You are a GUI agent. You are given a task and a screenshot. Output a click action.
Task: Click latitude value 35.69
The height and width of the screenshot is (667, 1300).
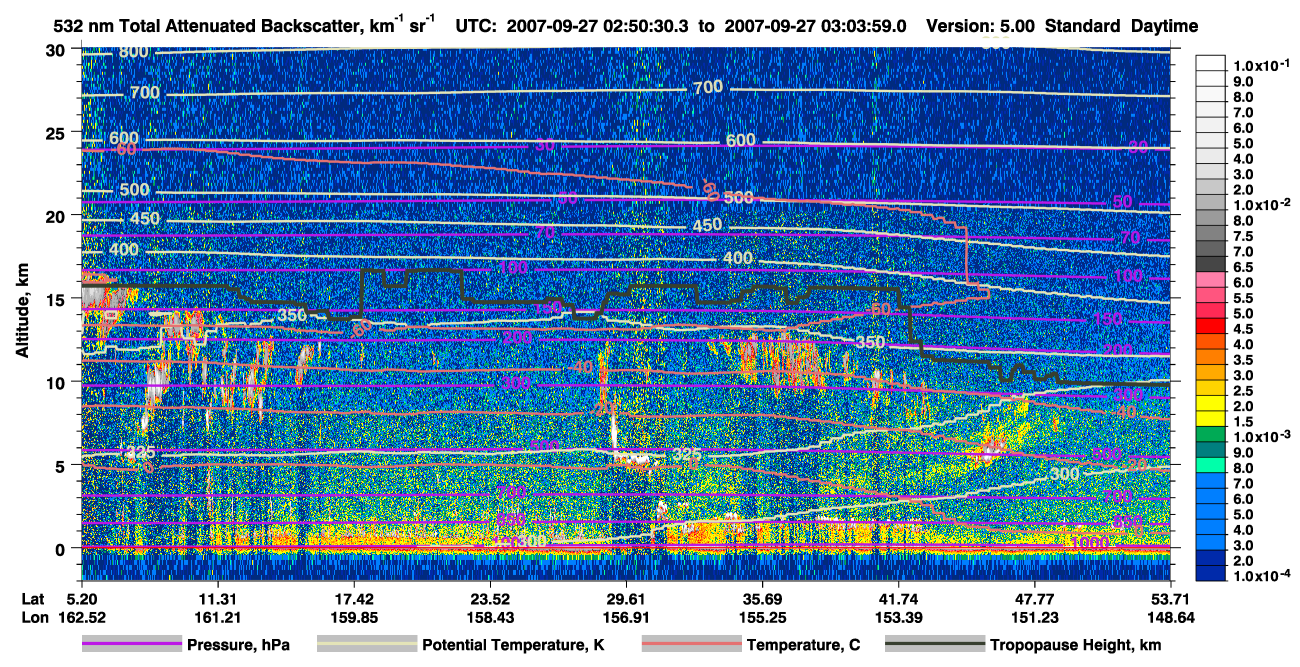tap(763, 599)
